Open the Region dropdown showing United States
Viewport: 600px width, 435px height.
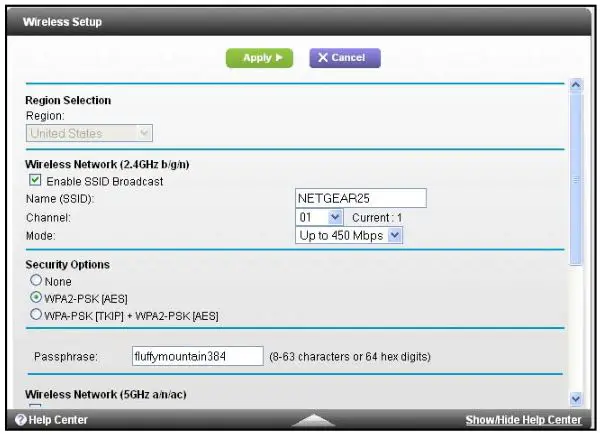click(89, 132)
